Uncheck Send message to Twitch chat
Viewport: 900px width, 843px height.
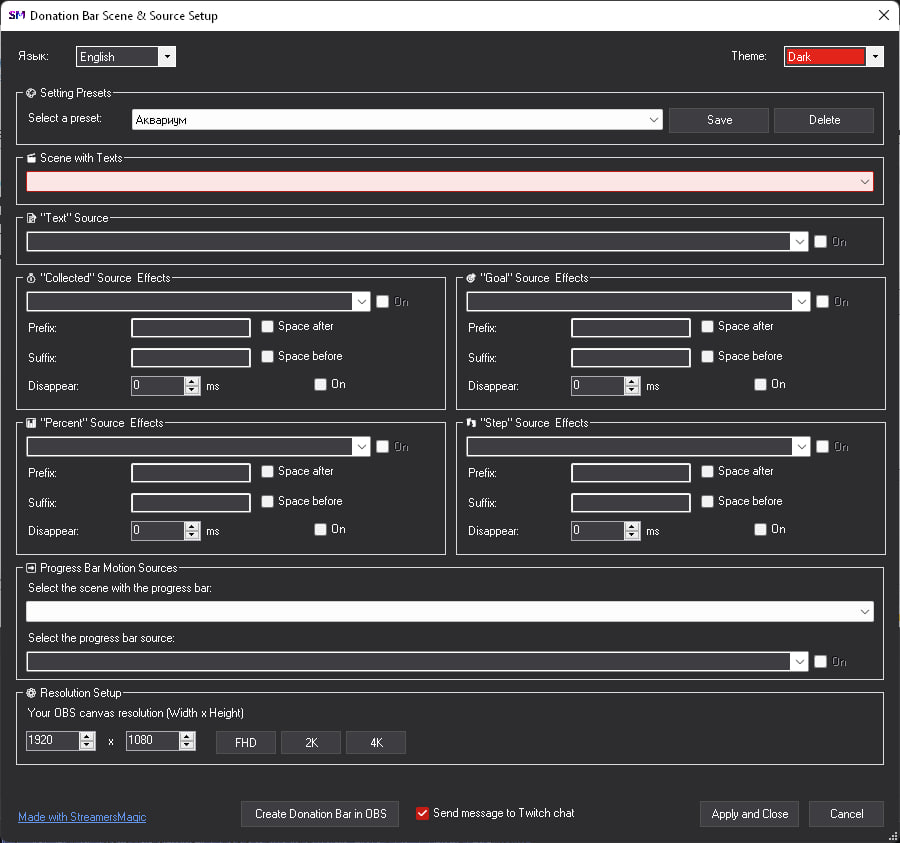pos(422,813)
